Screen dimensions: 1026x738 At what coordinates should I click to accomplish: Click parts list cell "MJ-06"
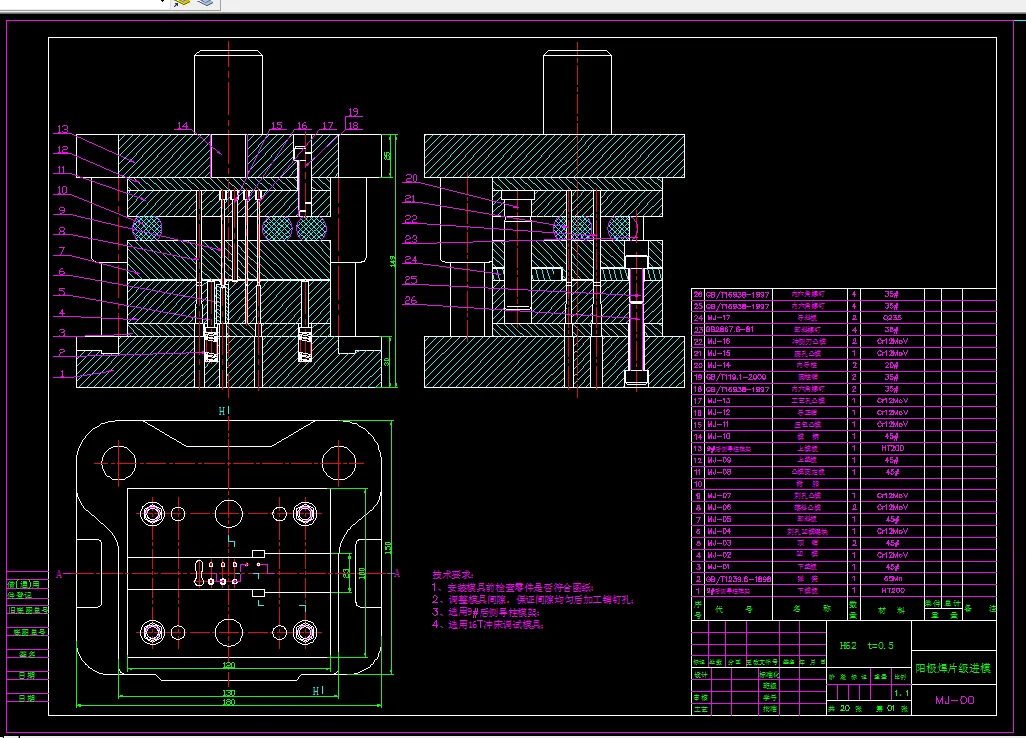[718, 507]
